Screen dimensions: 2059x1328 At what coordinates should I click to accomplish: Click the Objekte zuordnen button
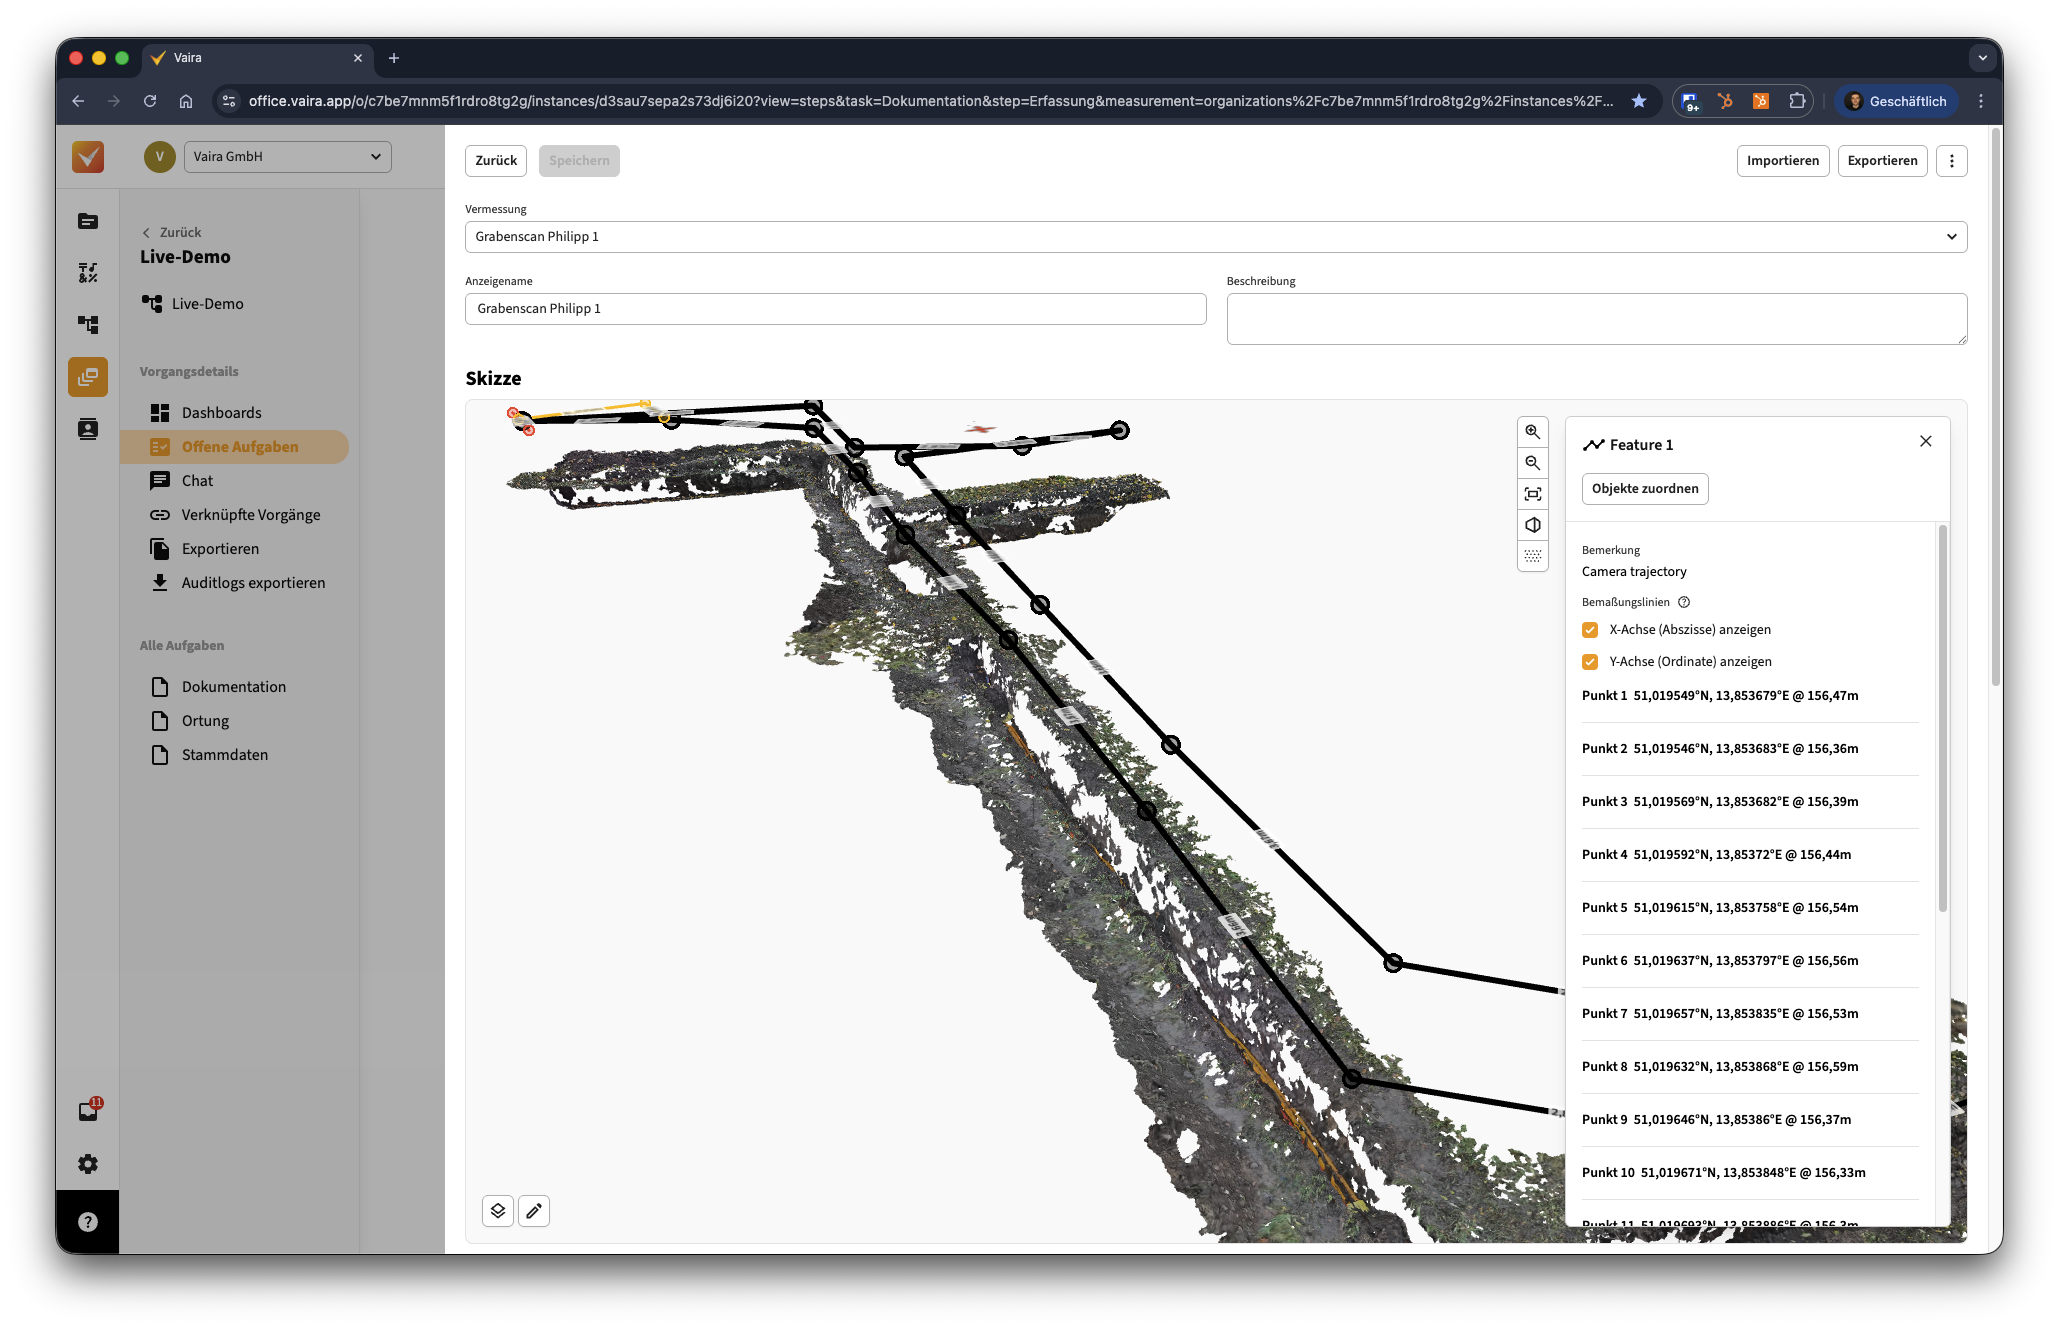coord(1644,489)
